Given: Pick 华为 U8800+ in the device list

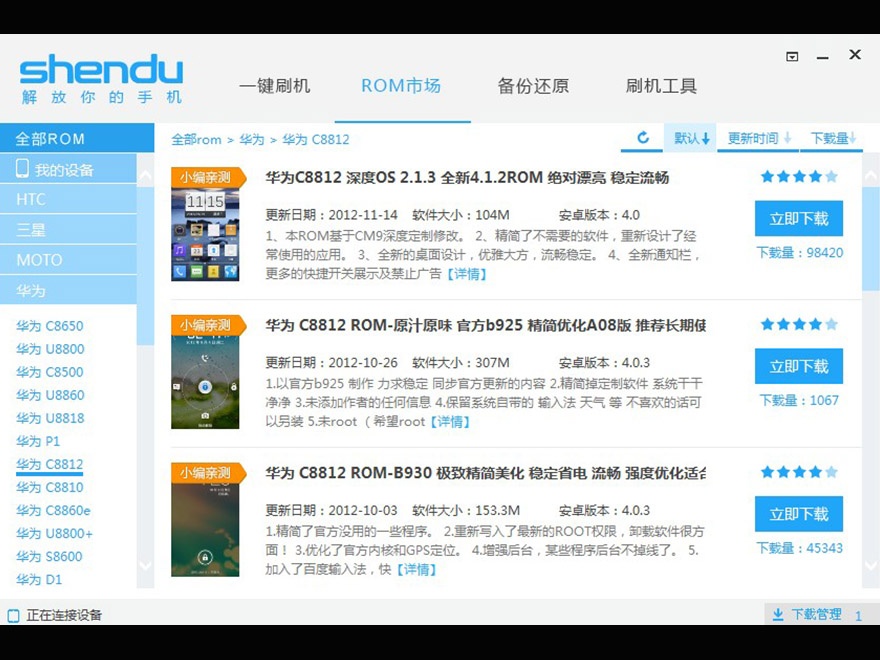Looking at the screenshot, I should point(54,533).
